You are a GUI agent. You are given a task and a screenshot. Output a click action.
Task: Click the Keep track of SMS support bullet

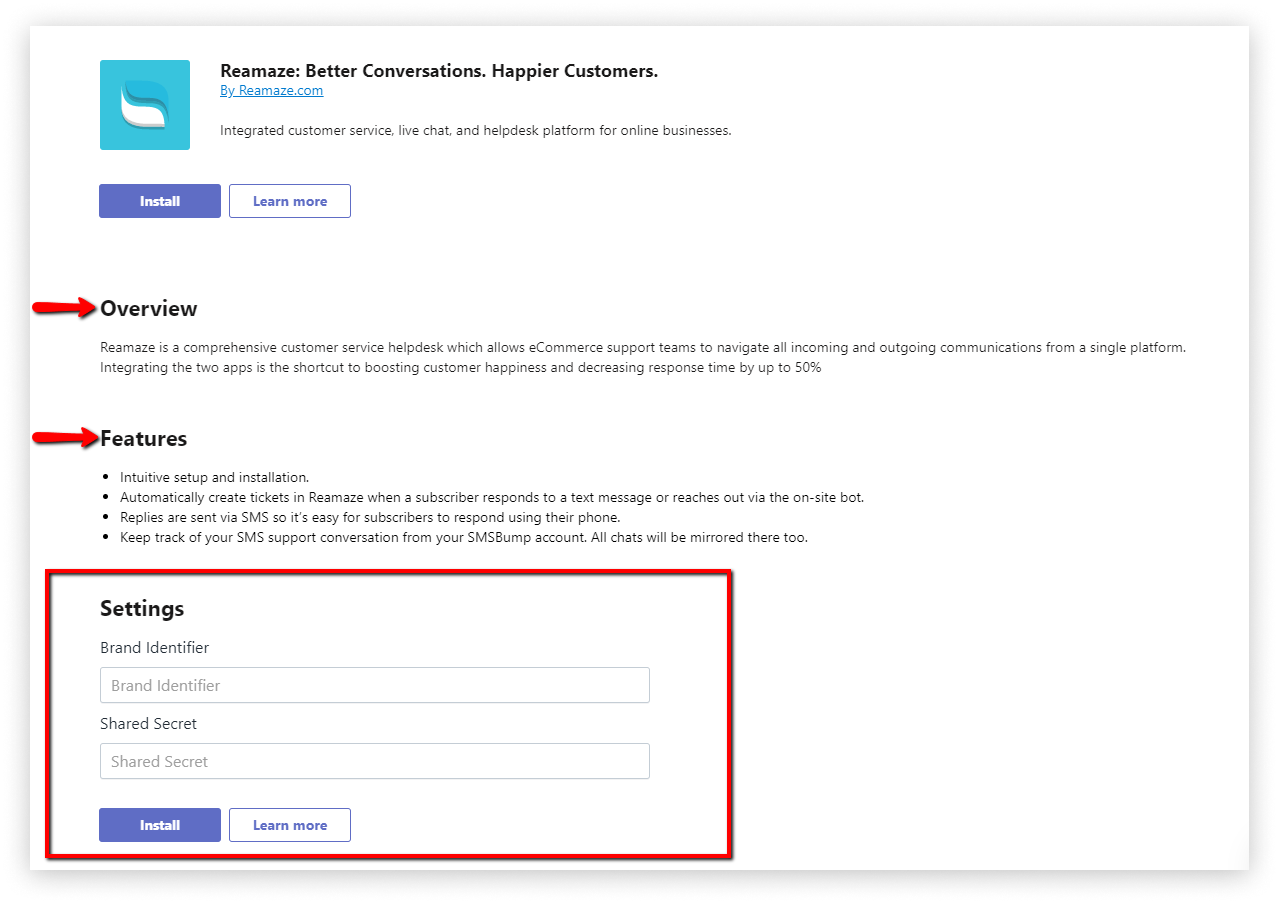464,537
